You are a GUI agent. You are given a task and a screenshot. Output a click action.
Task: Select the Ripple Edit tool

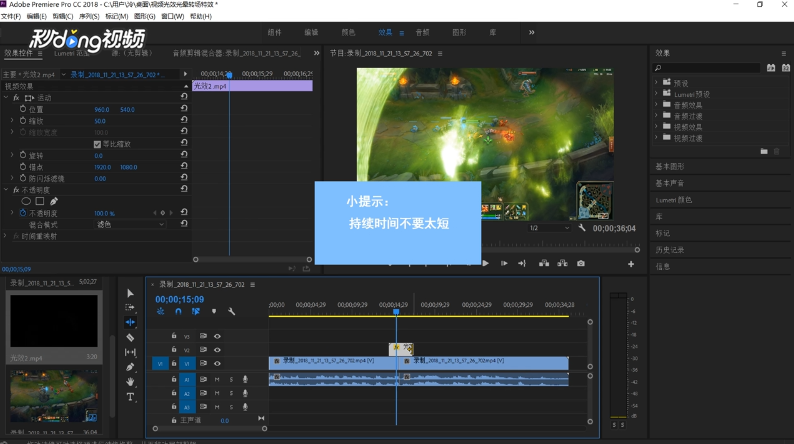point(130,322)
